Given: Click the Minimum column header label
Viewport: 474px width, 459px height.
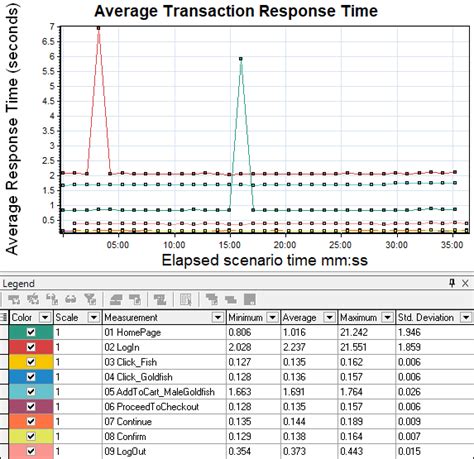Looking at the screenshot, I should click(245, 317).
